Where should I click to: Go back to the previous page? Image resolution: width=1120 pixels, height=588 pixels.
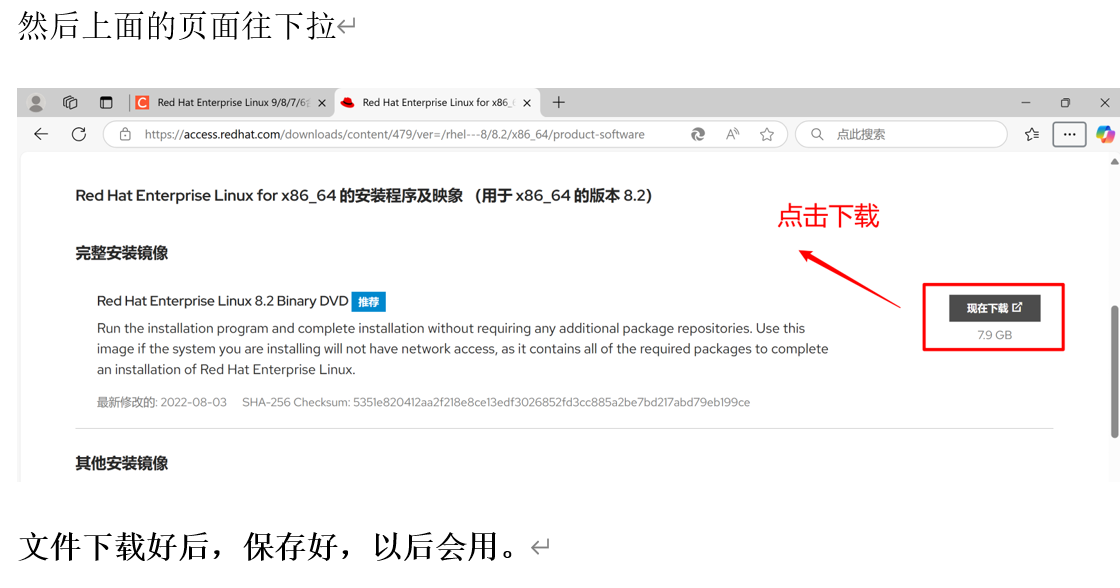pyautogui.click(x=41, y=134)
